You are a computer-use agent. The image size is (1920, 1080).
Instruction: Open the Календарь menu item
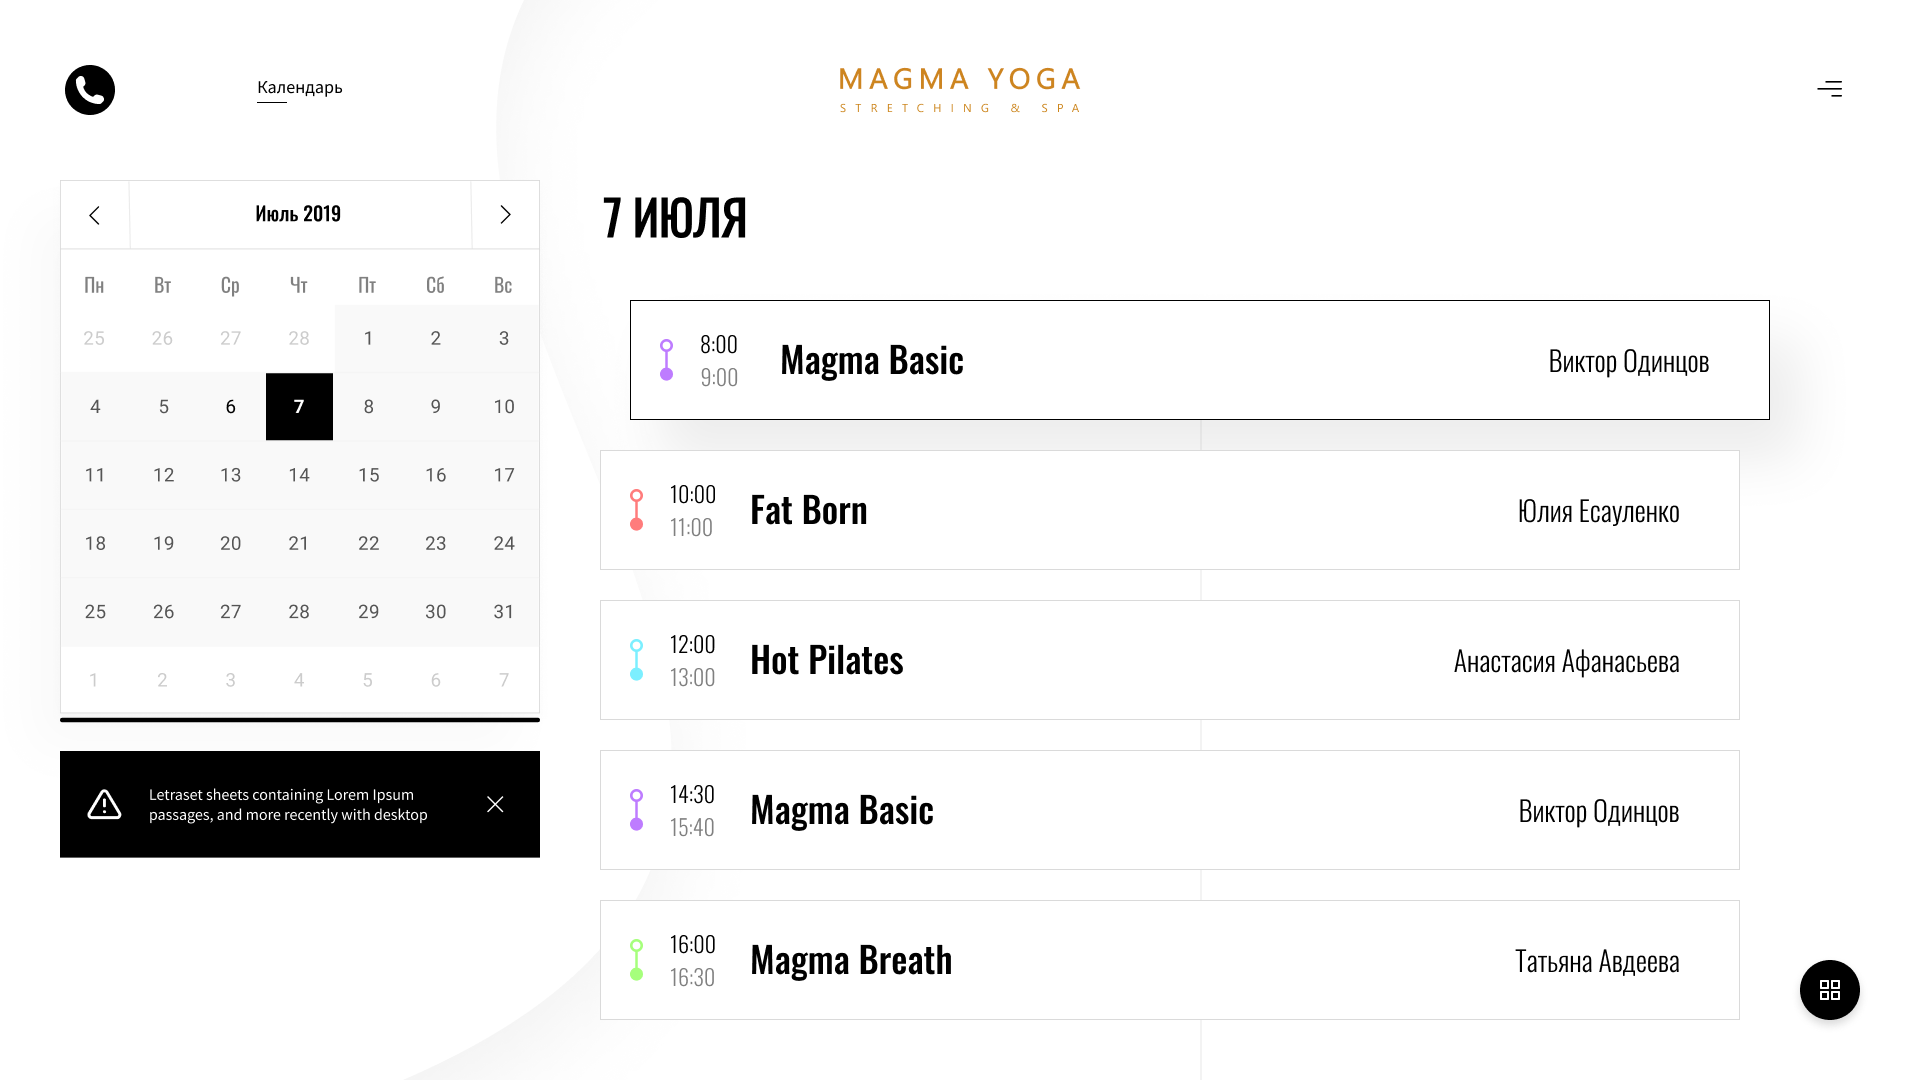click(x=300, y=87)
